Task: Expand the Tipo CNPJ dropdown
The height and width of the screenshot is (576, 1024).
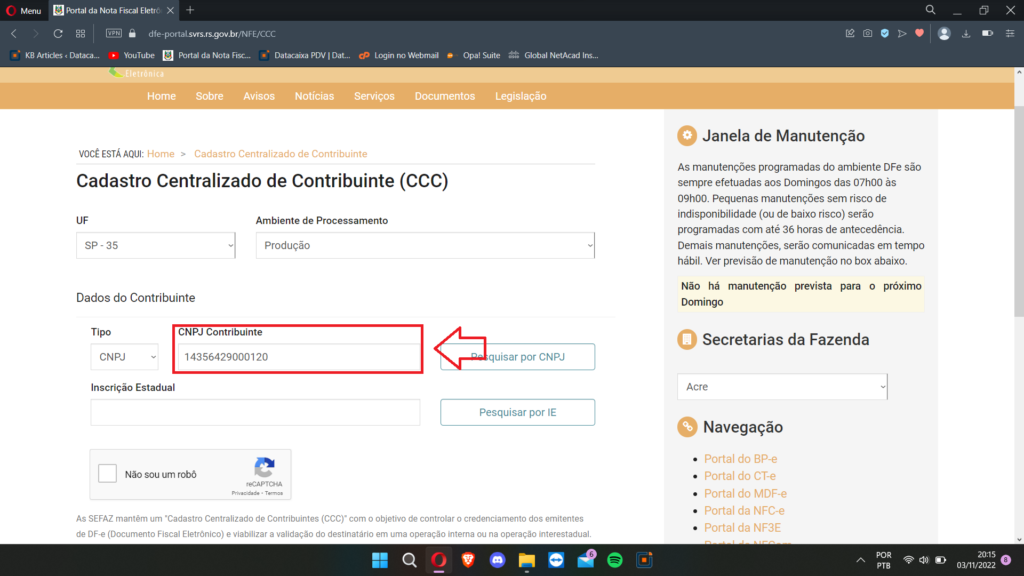Action: coord(124,357)
